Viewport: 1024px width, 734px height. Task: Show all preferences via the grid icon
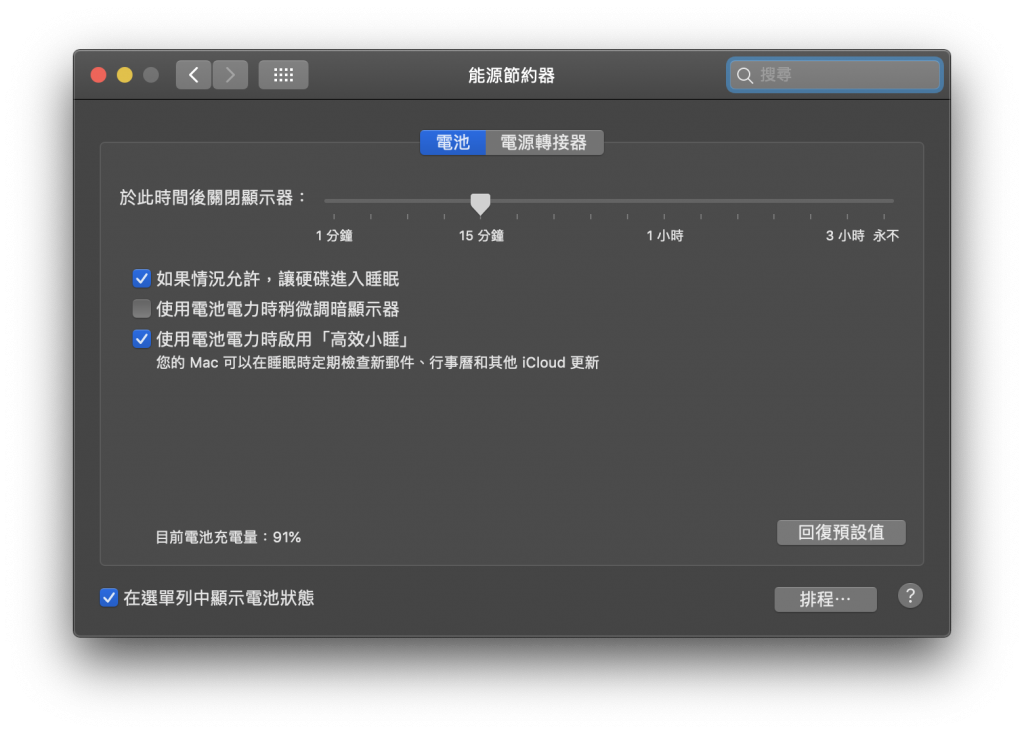283,75
